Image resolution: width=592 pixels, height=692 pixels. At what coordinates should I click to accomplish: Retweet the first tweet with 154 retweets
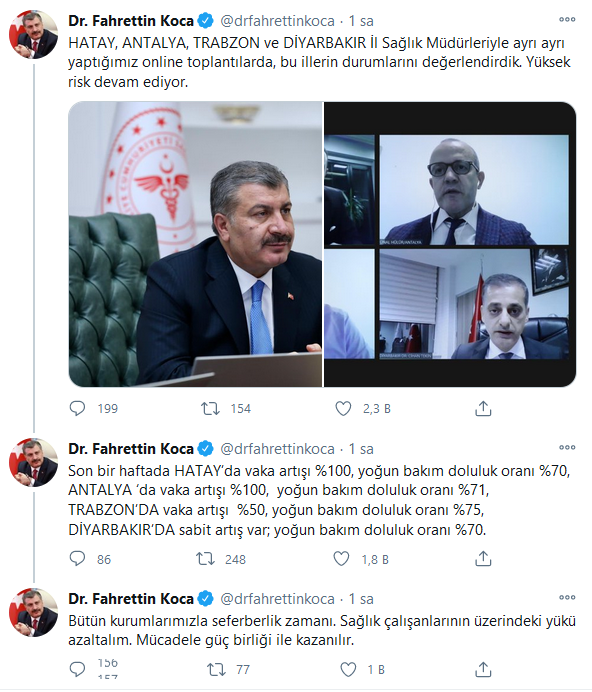coord(210,409)
